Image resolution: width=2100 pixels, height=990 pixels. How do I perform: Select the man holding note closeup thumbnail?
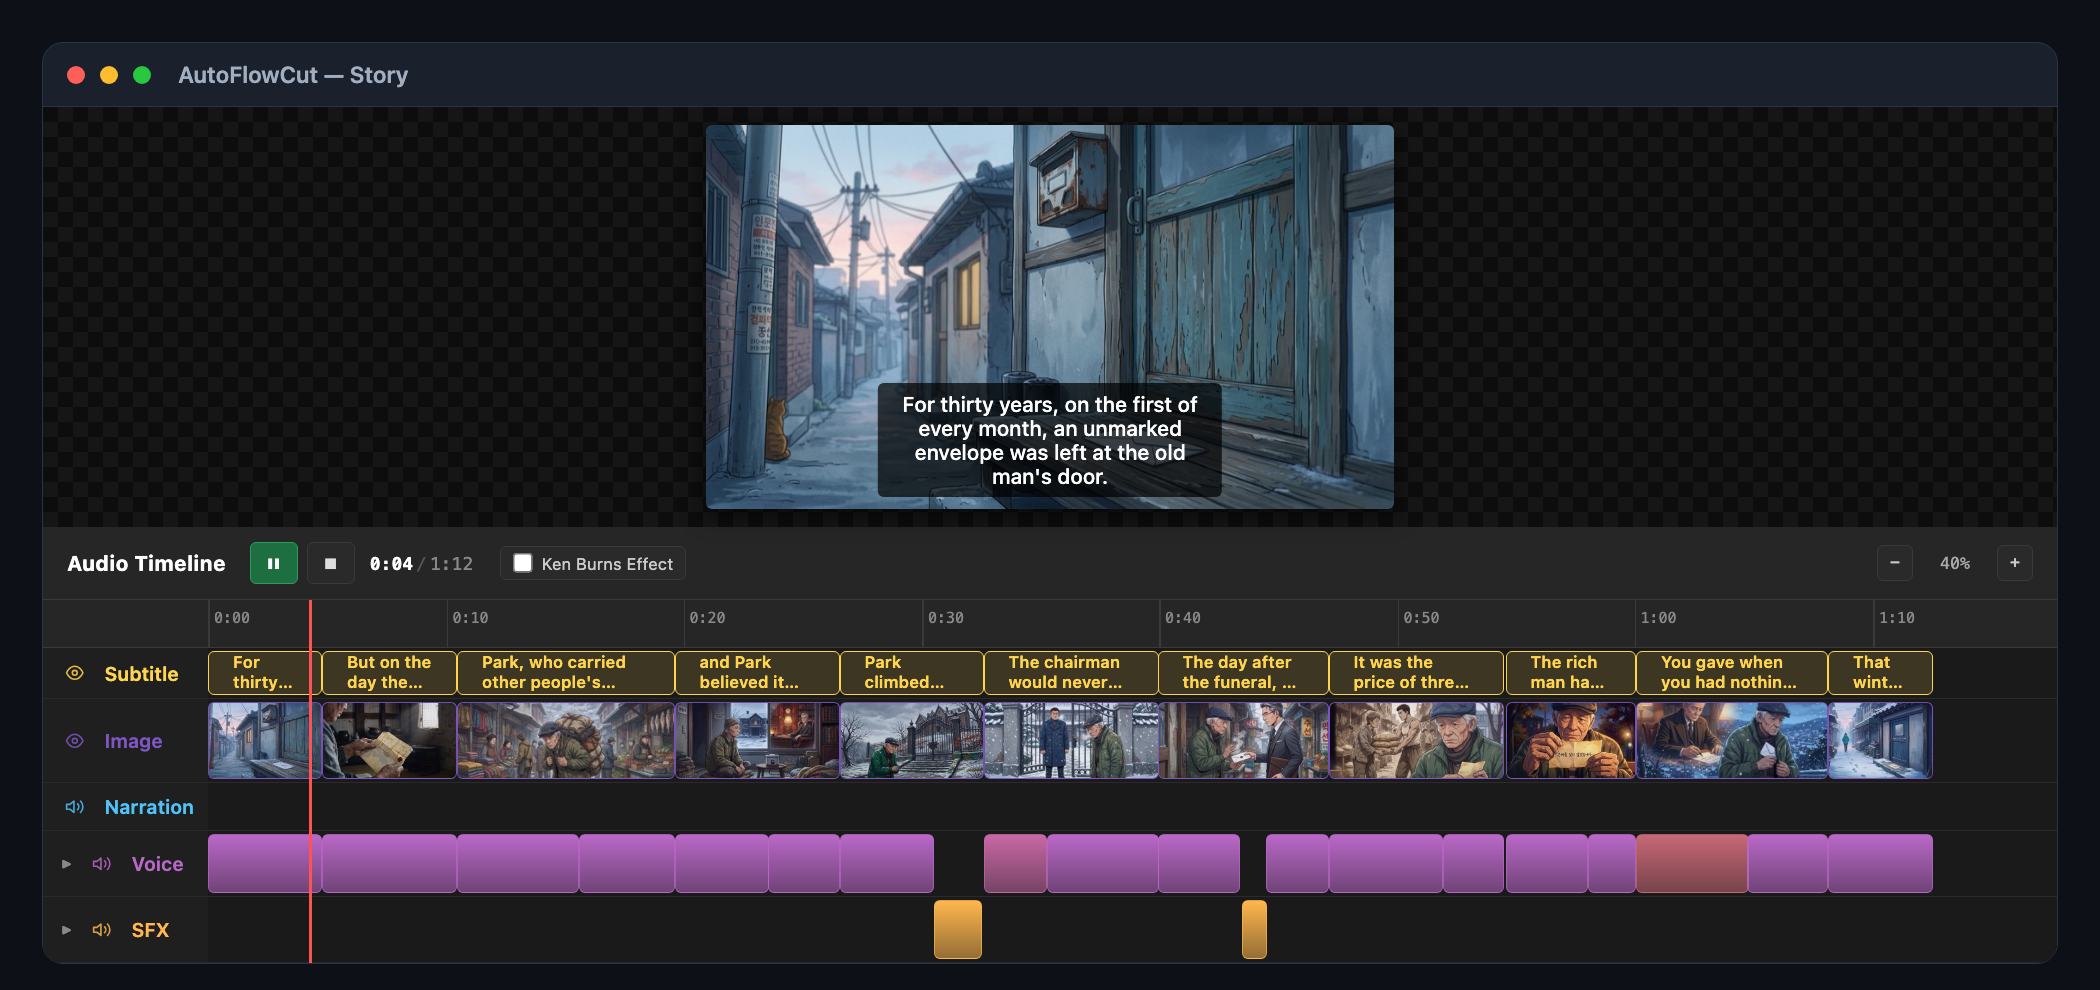tap(1570, 740)
